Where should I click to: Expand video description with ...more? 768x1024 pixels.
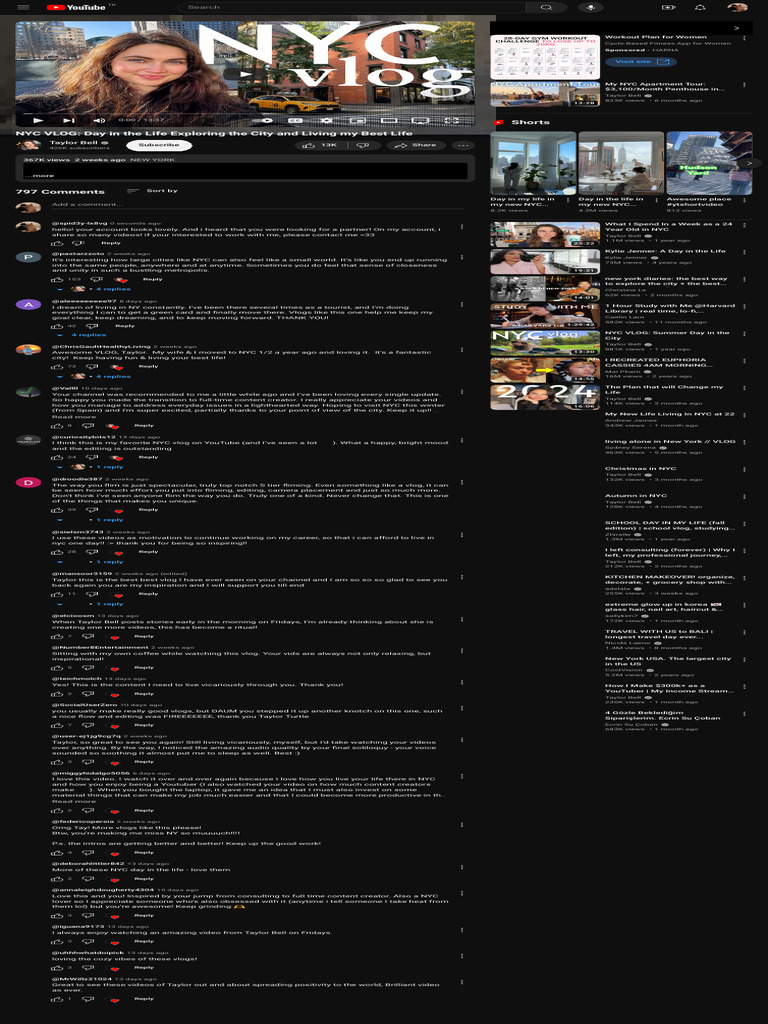pyautogui.click(x=39, y=176)
